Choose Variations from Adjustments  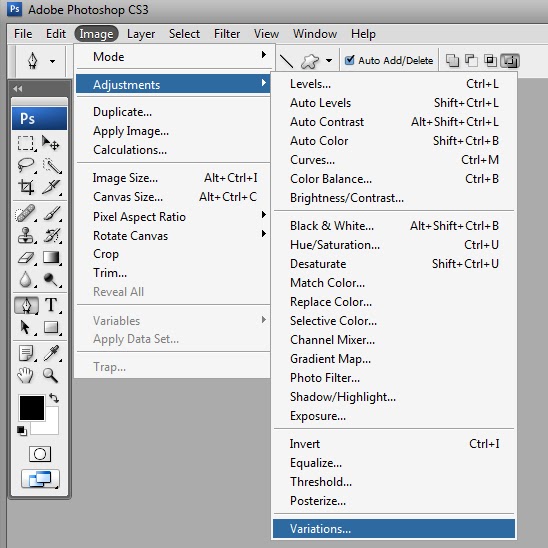[x=394, y=528]
